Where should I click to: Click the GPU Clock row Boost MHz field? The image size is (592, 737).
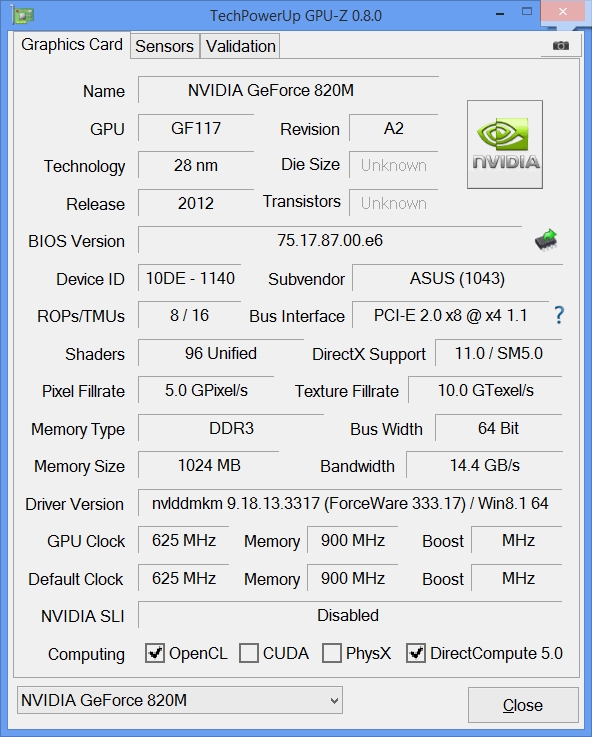(x=517, y=541)
